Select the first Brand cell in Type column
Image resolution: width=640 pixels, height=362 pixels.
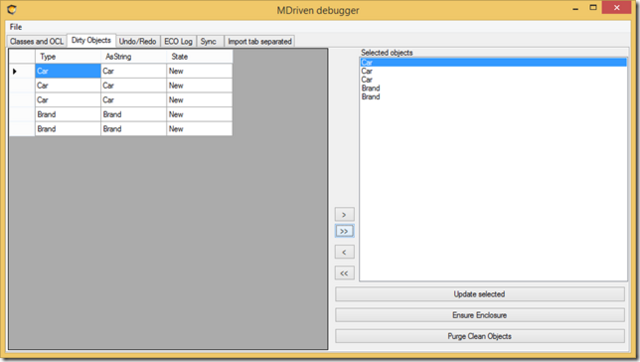[68, 114]
